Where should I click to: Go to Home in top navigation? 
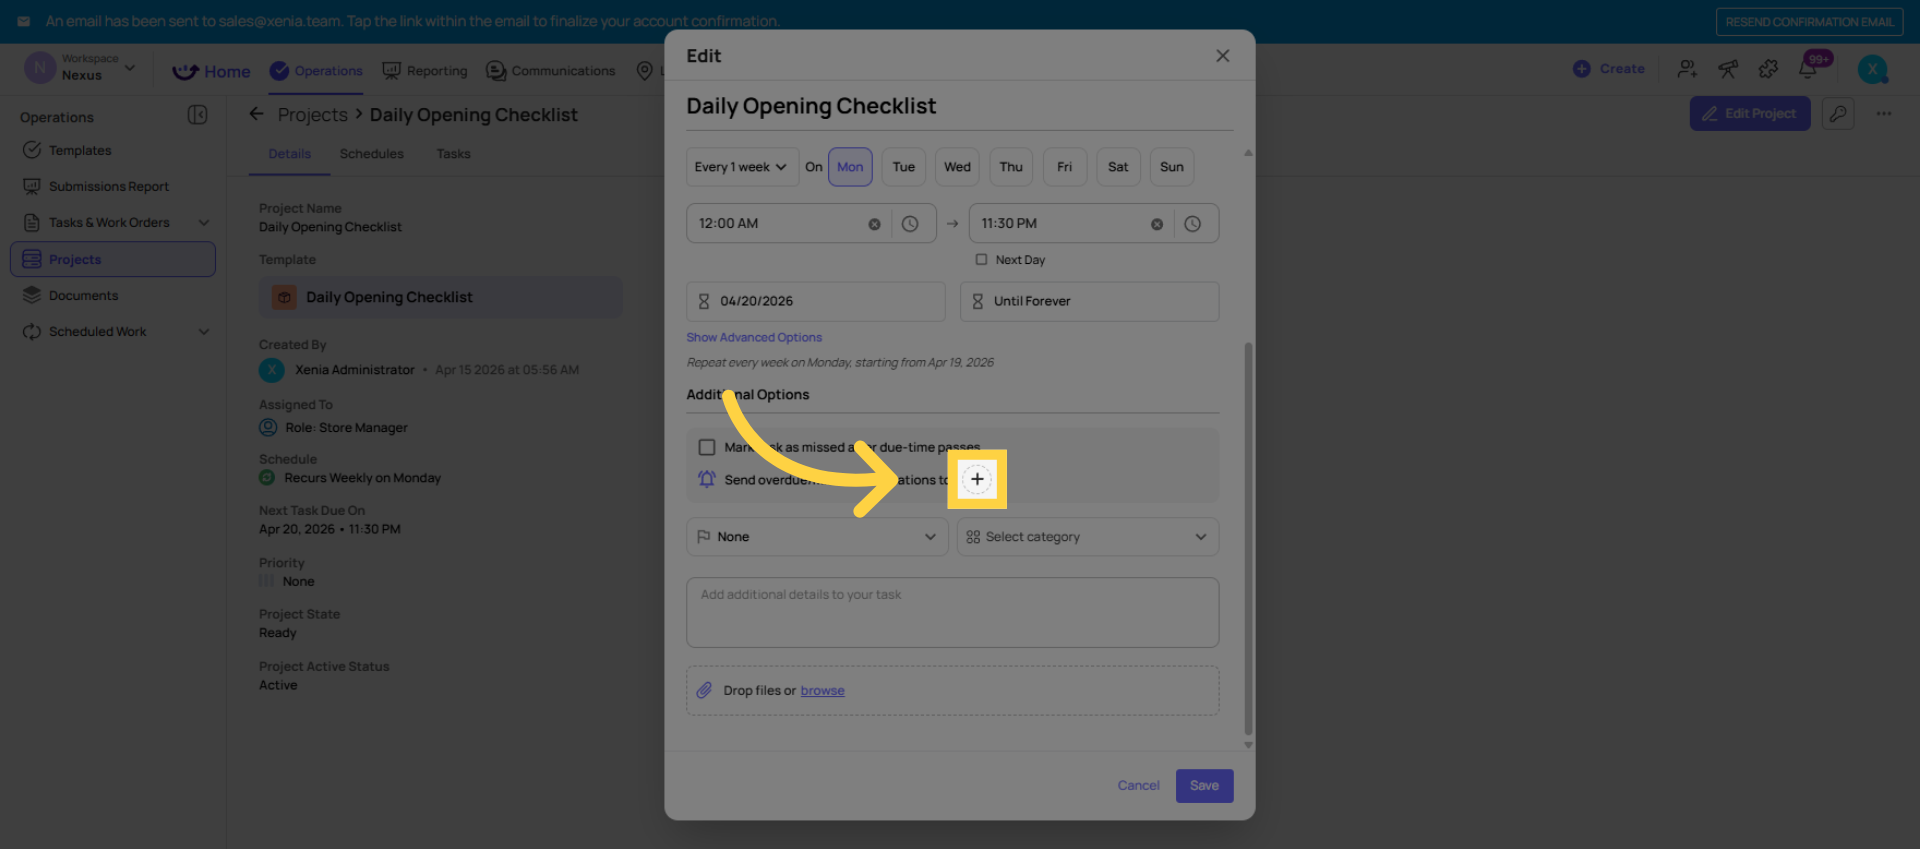pos(211,71)
